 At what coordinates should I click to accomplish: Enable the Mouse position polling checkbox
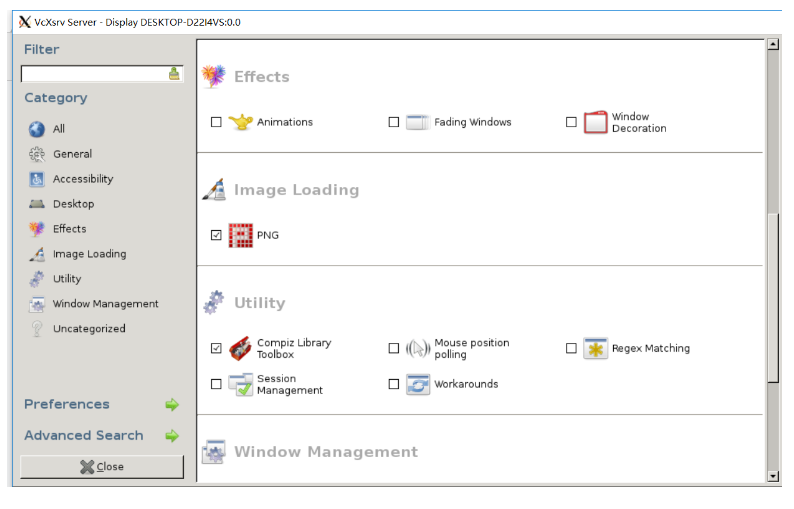(x=393, y=348)
